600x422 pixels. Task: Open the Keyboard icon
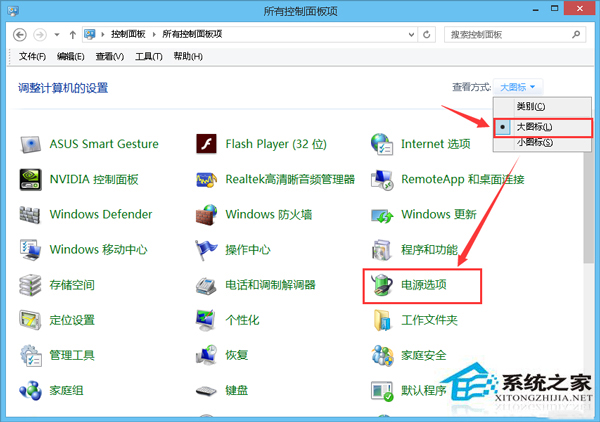pyautogui.click(x=206, y=391)
